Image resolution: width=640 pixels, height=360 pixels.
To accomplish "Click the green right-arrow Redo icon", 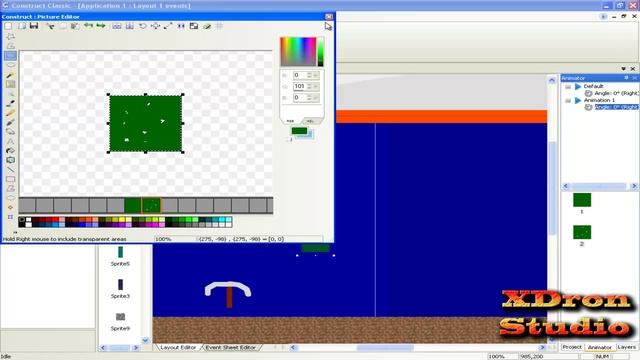I will (101, 26).
